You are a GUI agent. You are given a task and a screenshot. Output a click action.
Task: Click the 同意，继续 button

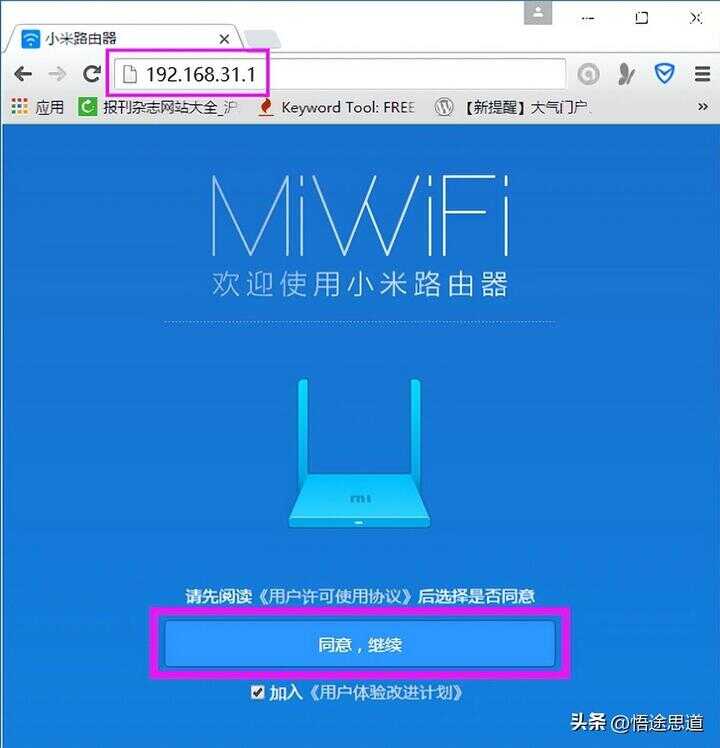360,644
